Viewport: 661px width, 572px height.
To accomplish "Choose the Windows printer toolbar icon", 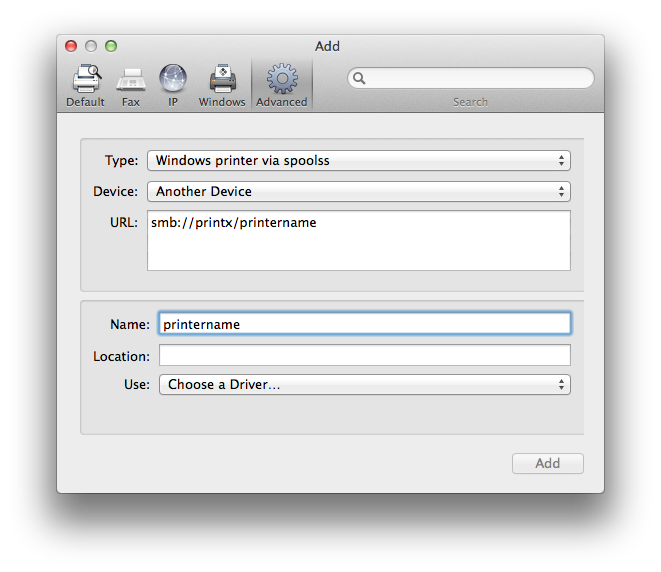I will click(x=223, y=79).
